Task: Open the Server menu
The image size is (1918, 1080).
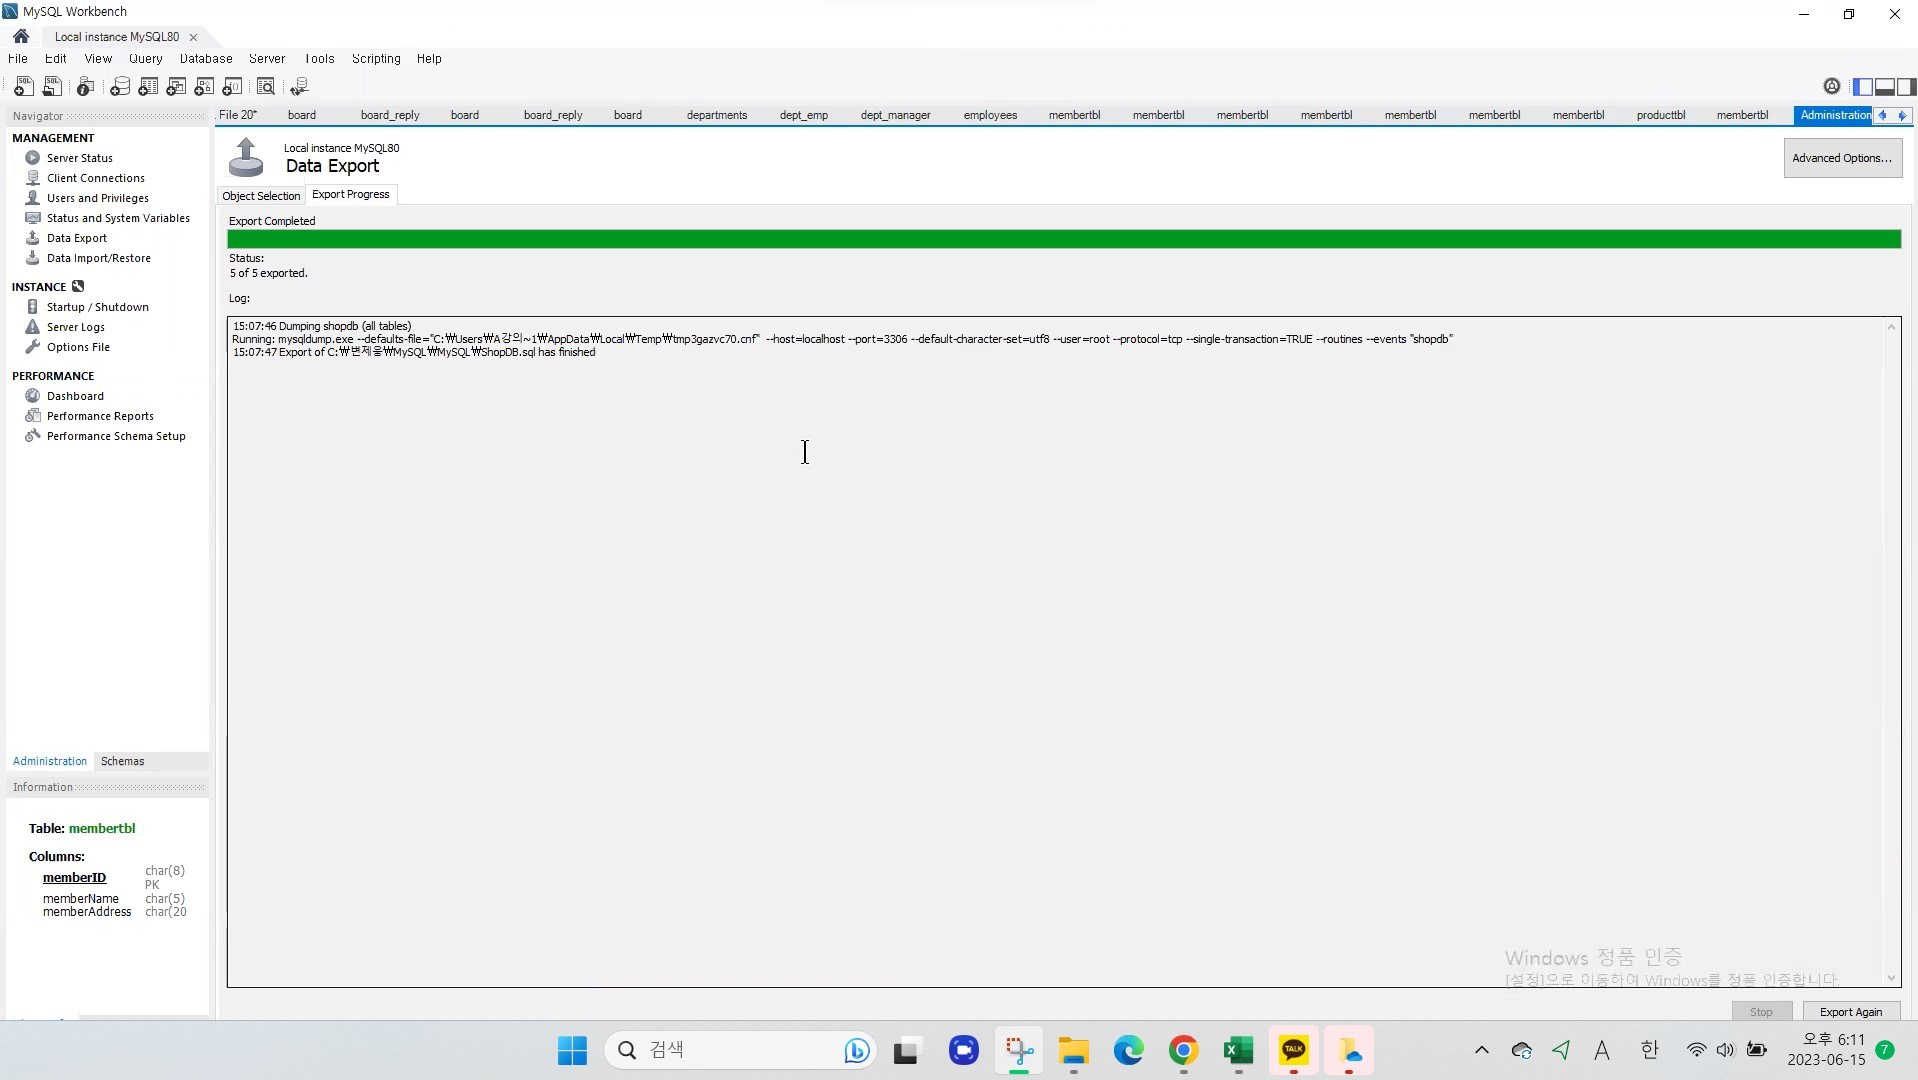Action: [267, 58]
